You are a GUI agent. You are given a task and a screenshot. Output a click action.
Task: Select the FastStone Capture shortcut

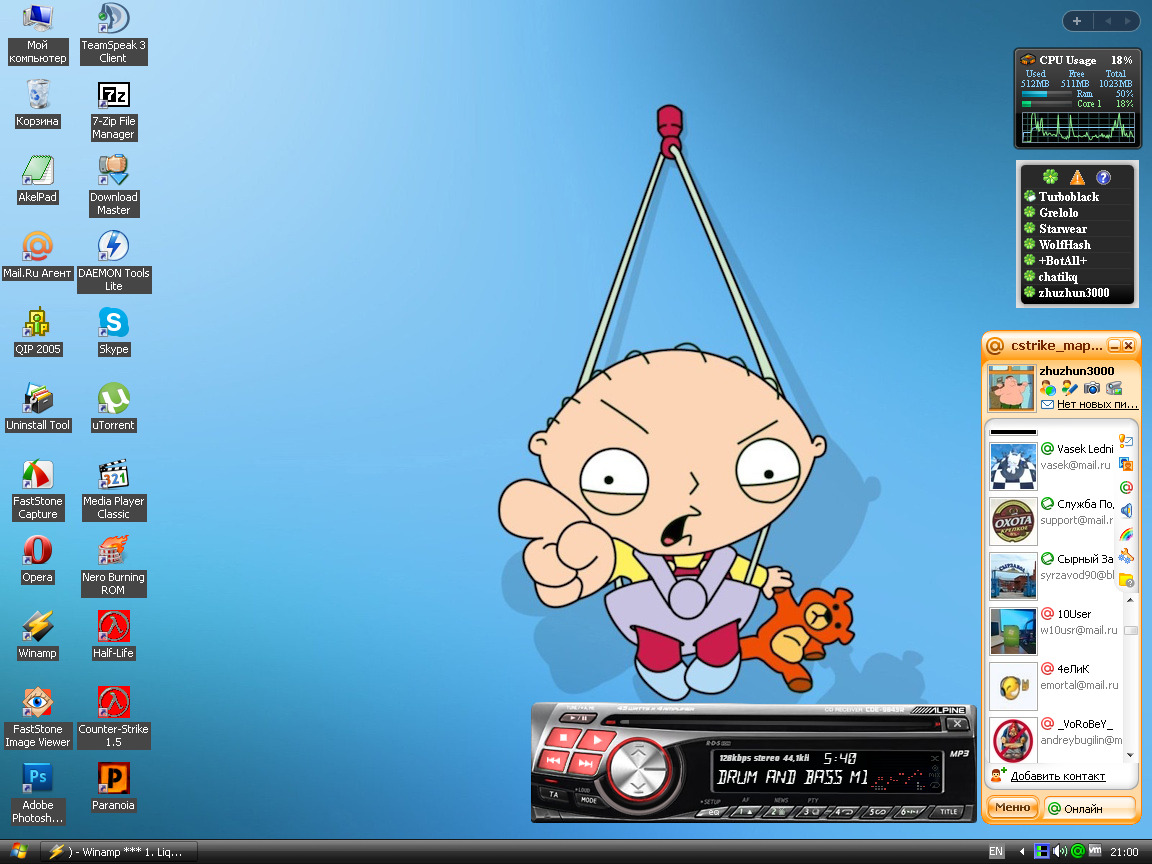click(x=37, y=490)
